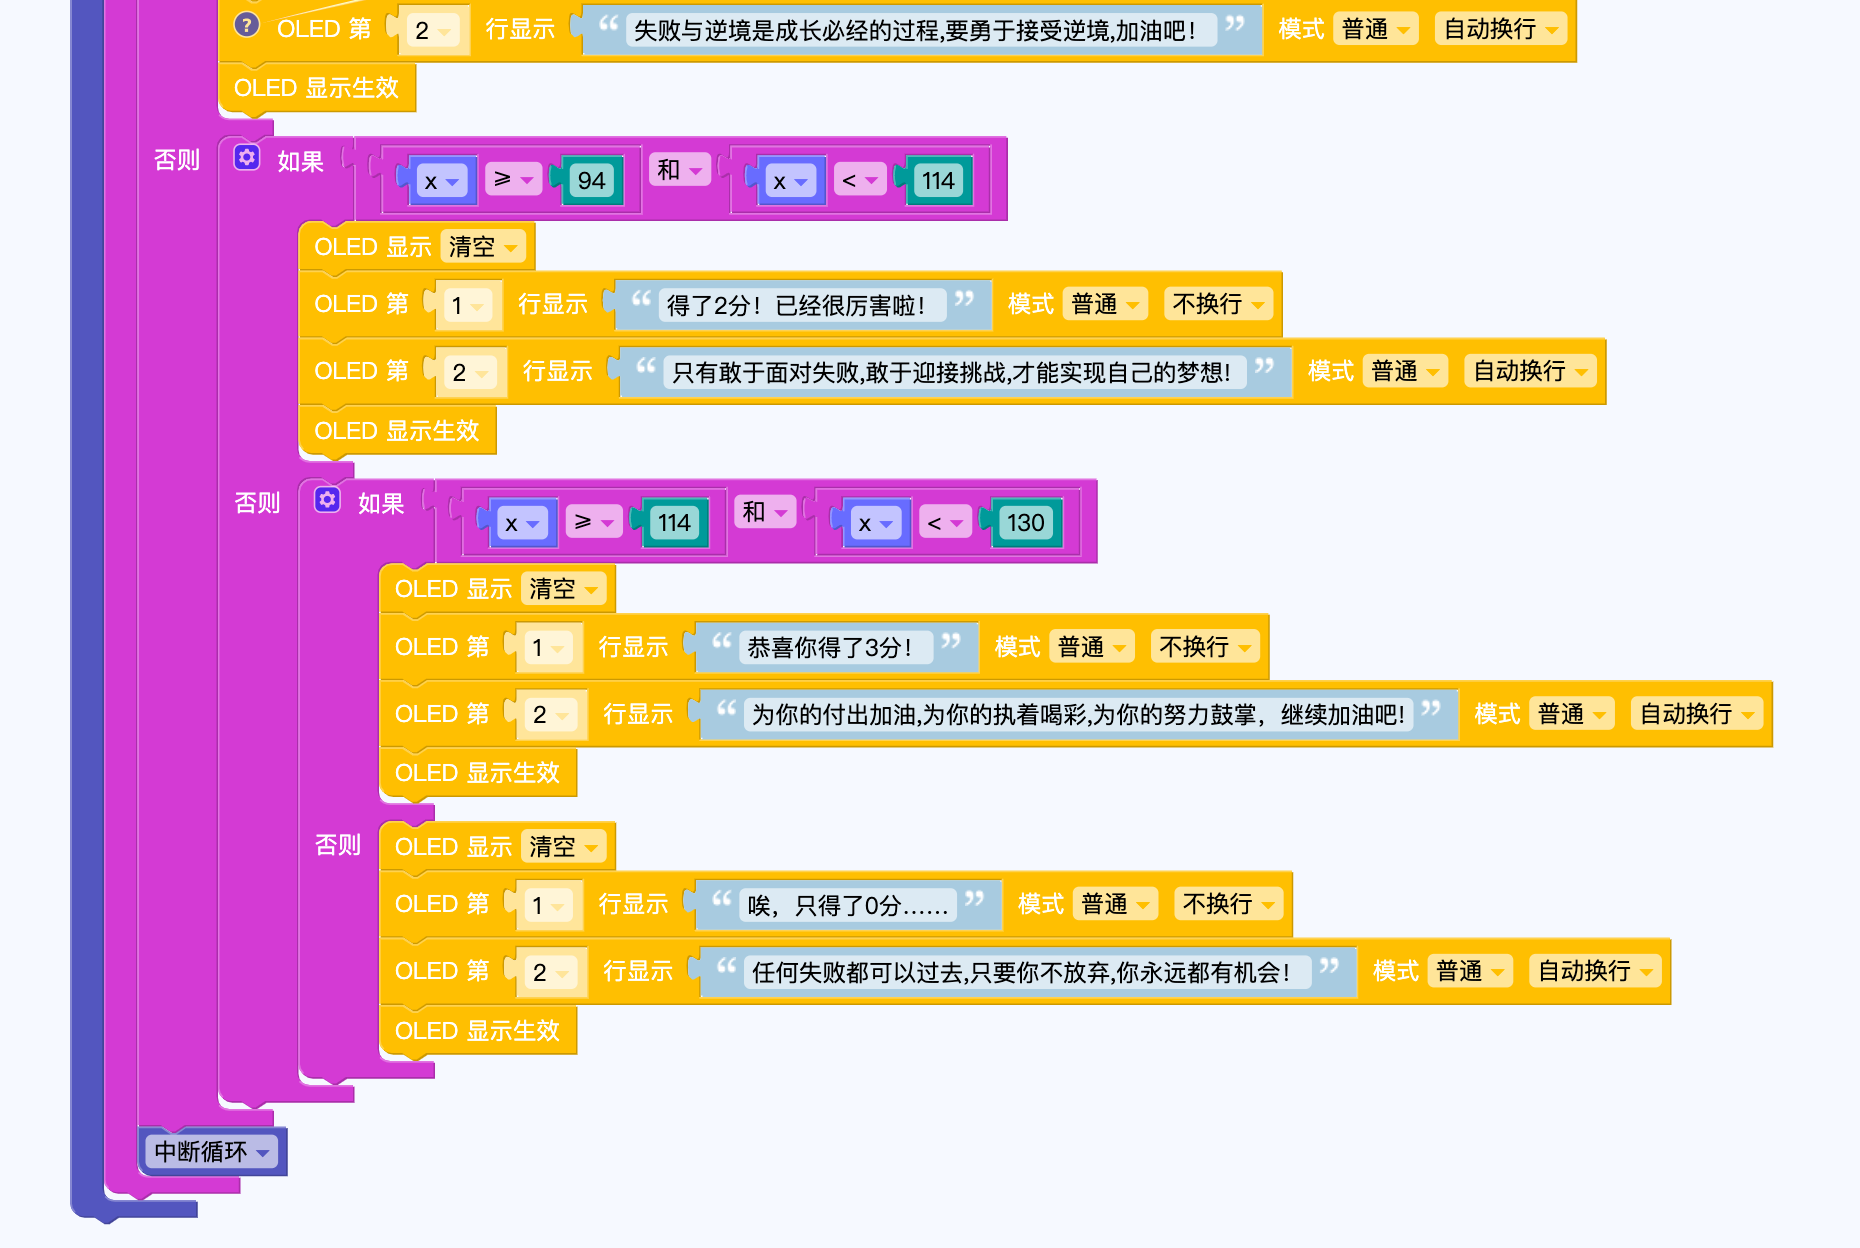Click 否则 label beside the 94–114 if block

pos(177,160)
